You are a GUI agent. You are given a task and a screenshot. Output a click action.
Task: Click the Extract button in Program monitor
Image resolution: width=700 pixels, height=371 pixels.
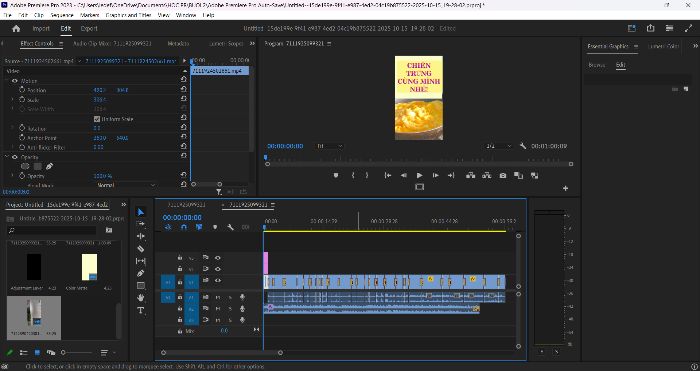(x=486, y=175)
